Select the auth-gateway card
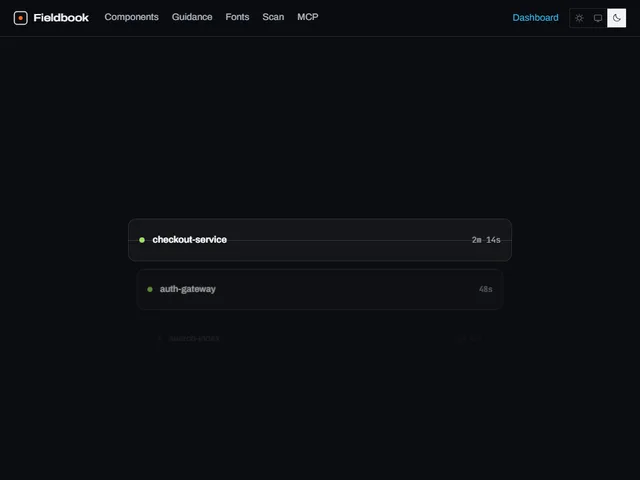This screenshot has width=640, height=480. pyautogui.click(x=320, y=289)
